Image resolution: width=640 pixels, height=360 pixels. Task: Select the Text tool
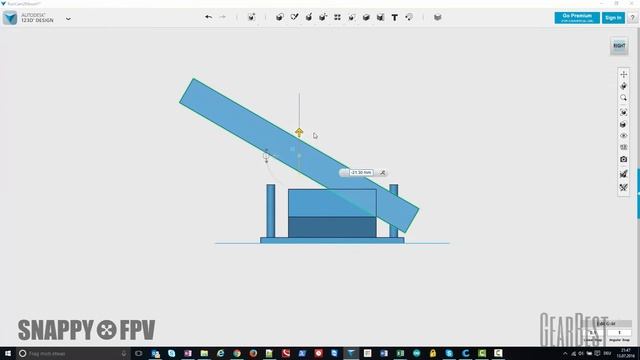395,17
